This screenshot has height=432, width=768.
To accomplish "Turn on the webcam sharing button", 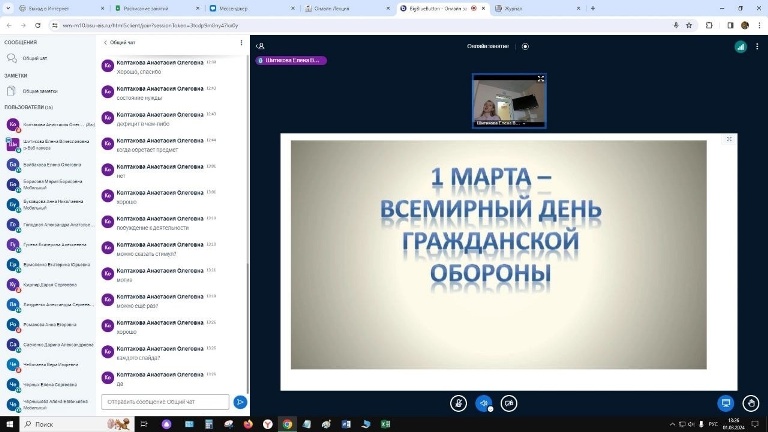I will tap(509, 403).
